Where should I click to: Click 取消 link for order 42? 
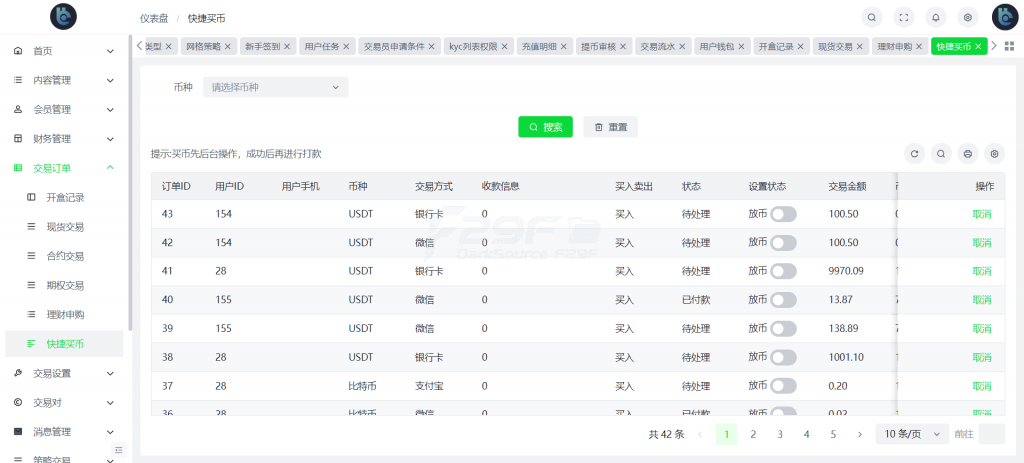[x=981, y=243]
